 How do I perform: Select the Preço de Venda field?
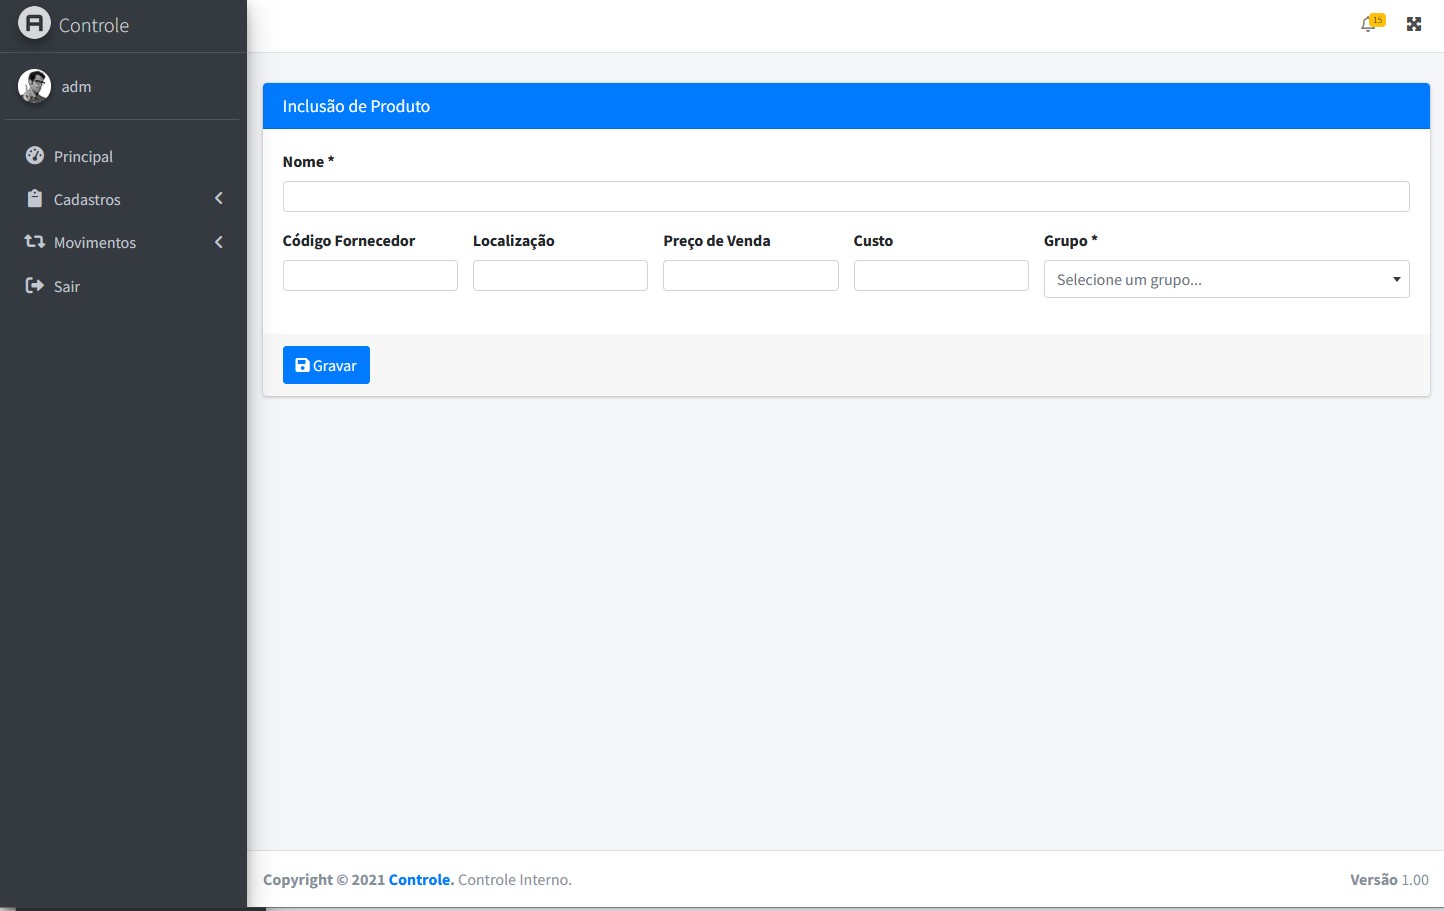click(750, 276)
